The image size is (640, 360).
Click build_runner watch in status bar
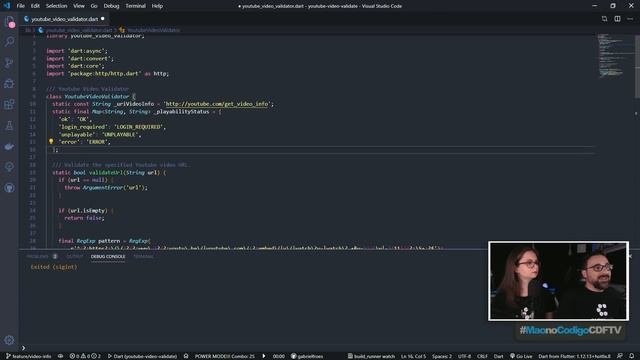pyautogui.click(x=371, y=356)
